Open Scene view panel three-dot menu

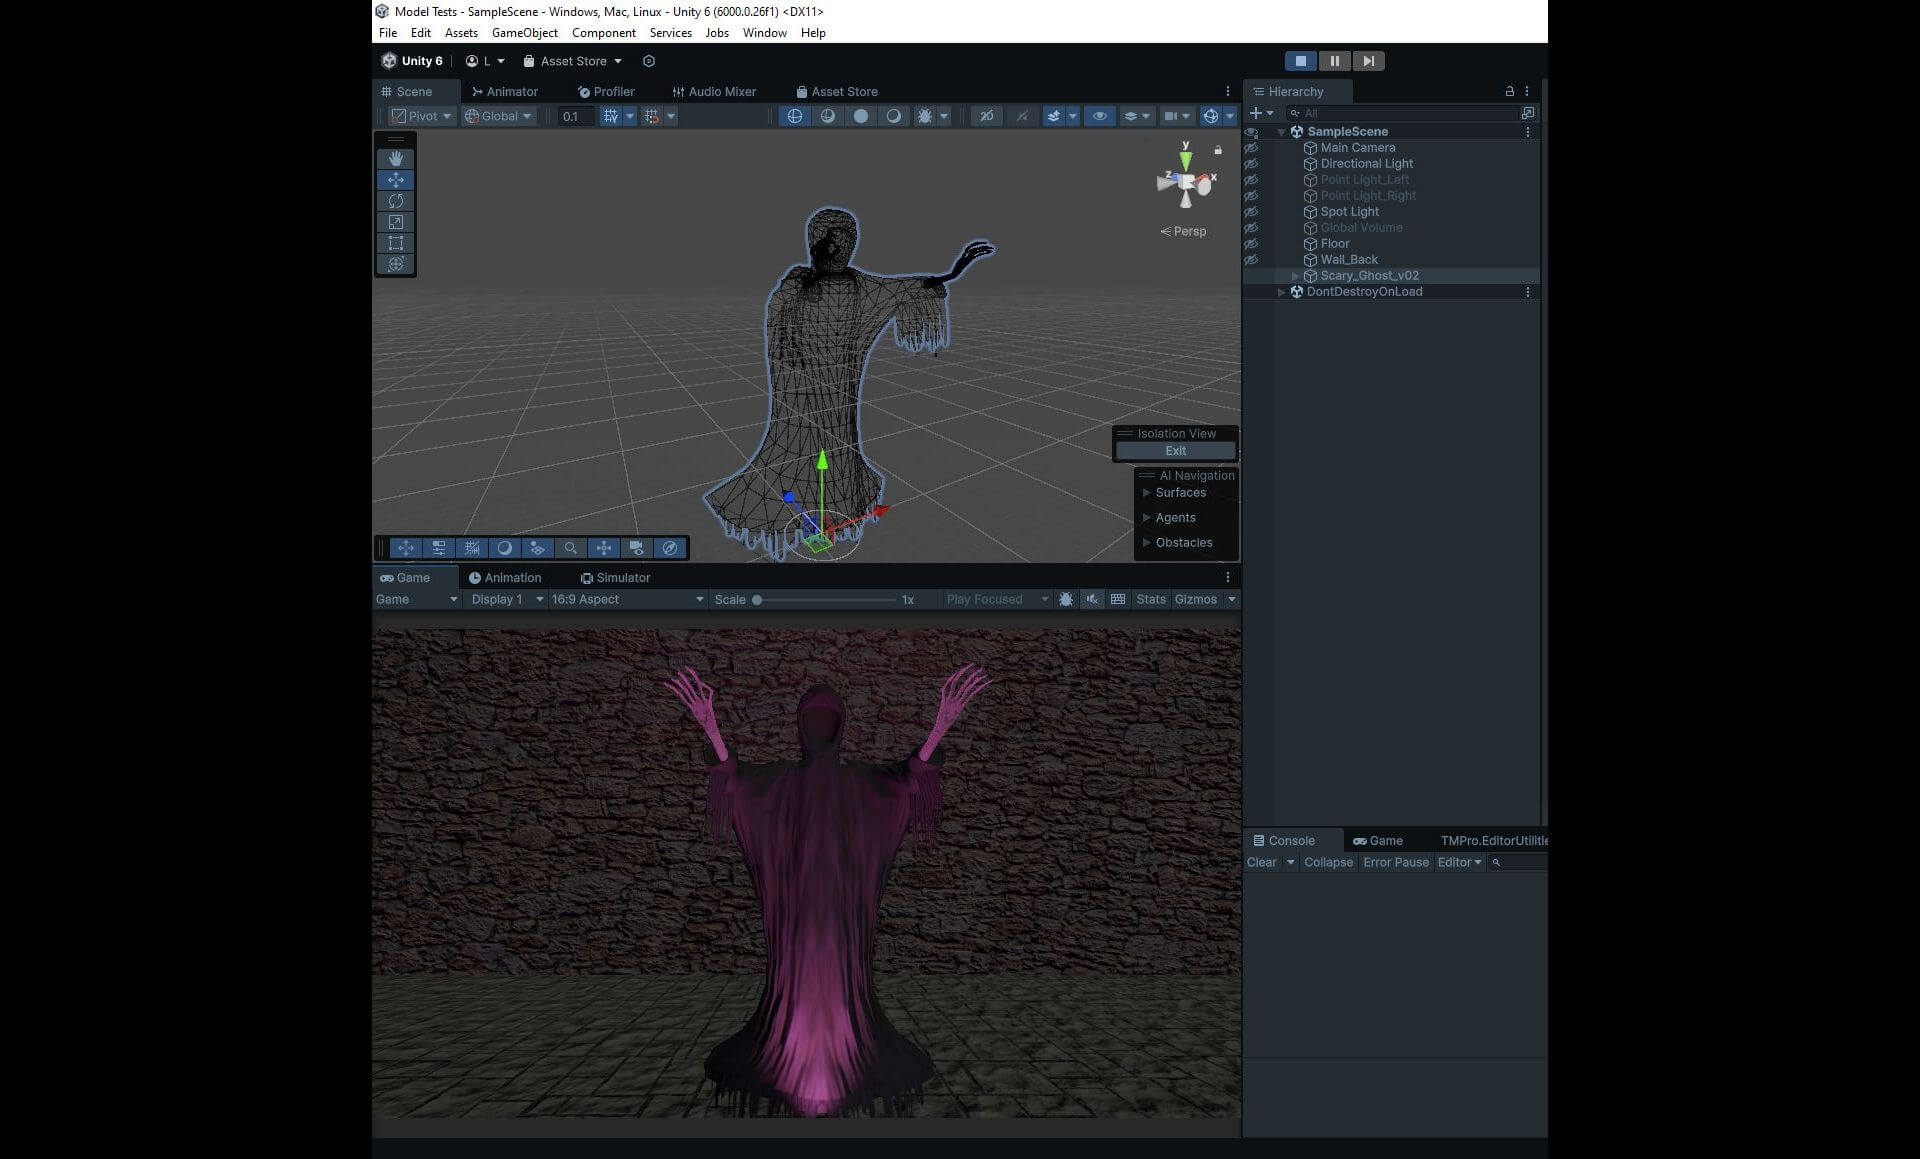pyautogui.click(x=1228, y=91)
